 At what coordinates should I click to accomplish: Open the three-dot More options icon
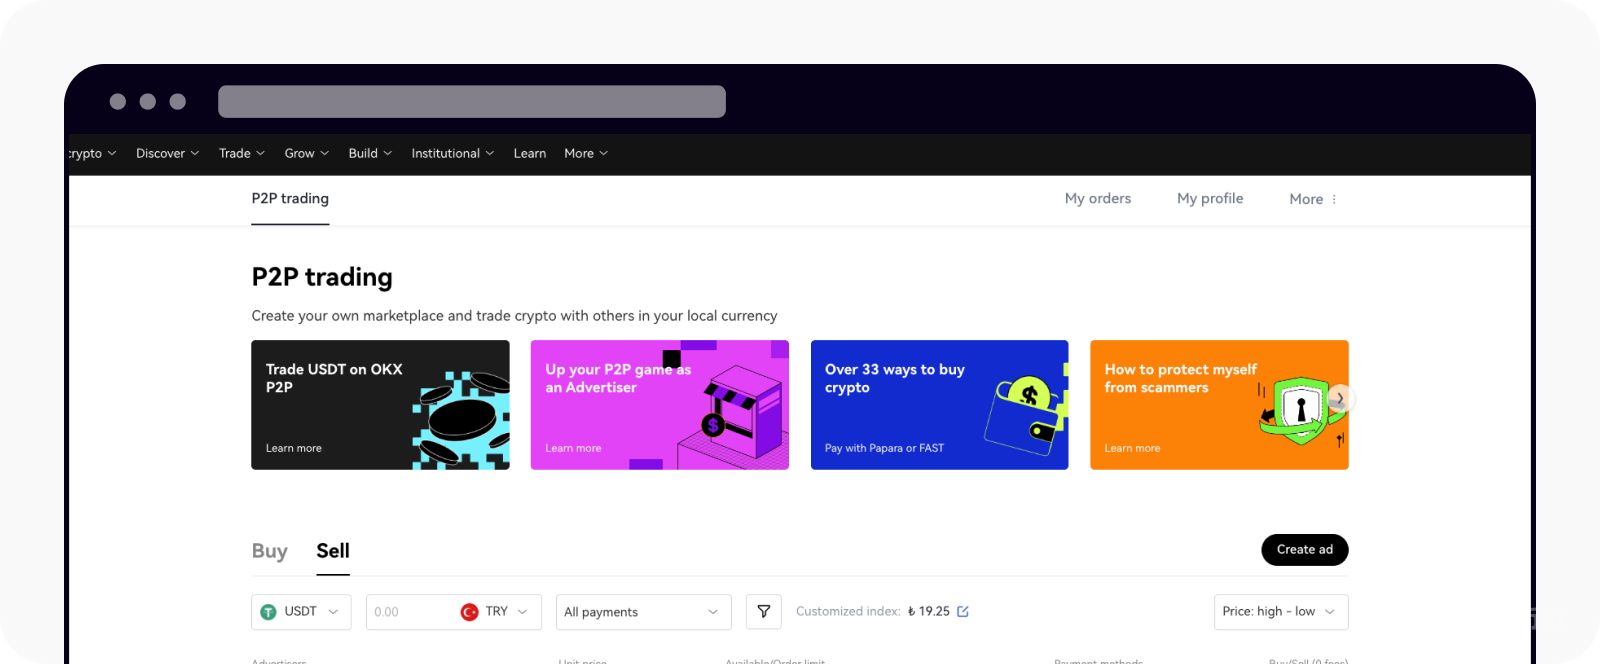(1334, 199)
